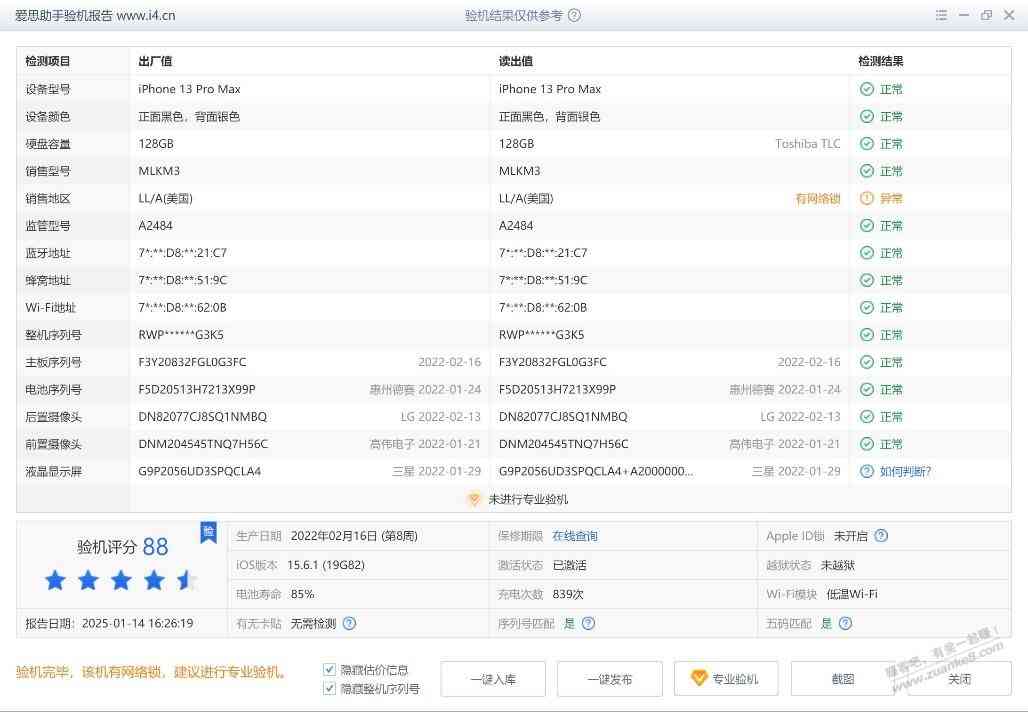Click the 未越狱 jailbreak status

[x=838, y=565]
